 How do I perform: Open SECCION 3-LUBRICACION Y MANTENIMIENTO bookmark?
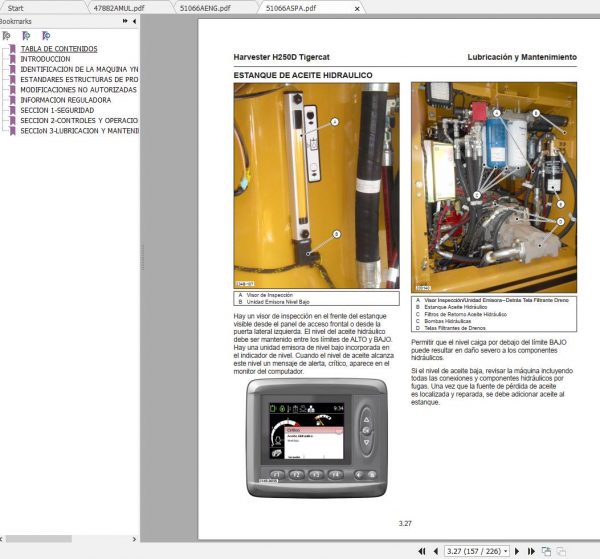(79, 131)
